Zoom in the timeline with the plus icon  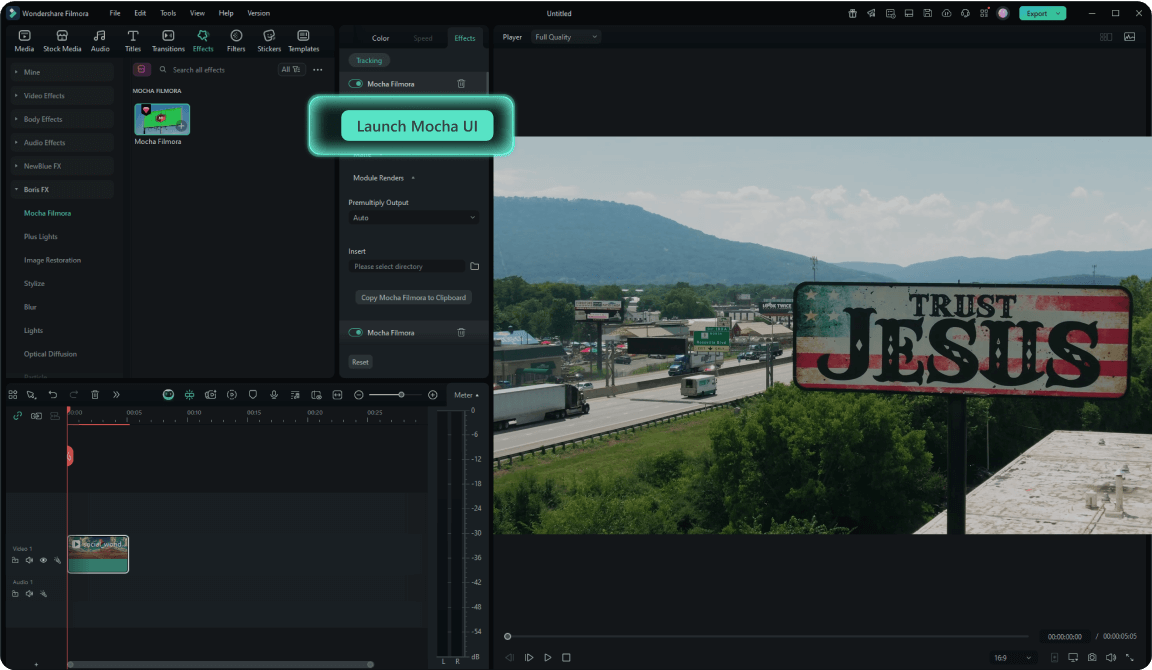click(433, 395)
